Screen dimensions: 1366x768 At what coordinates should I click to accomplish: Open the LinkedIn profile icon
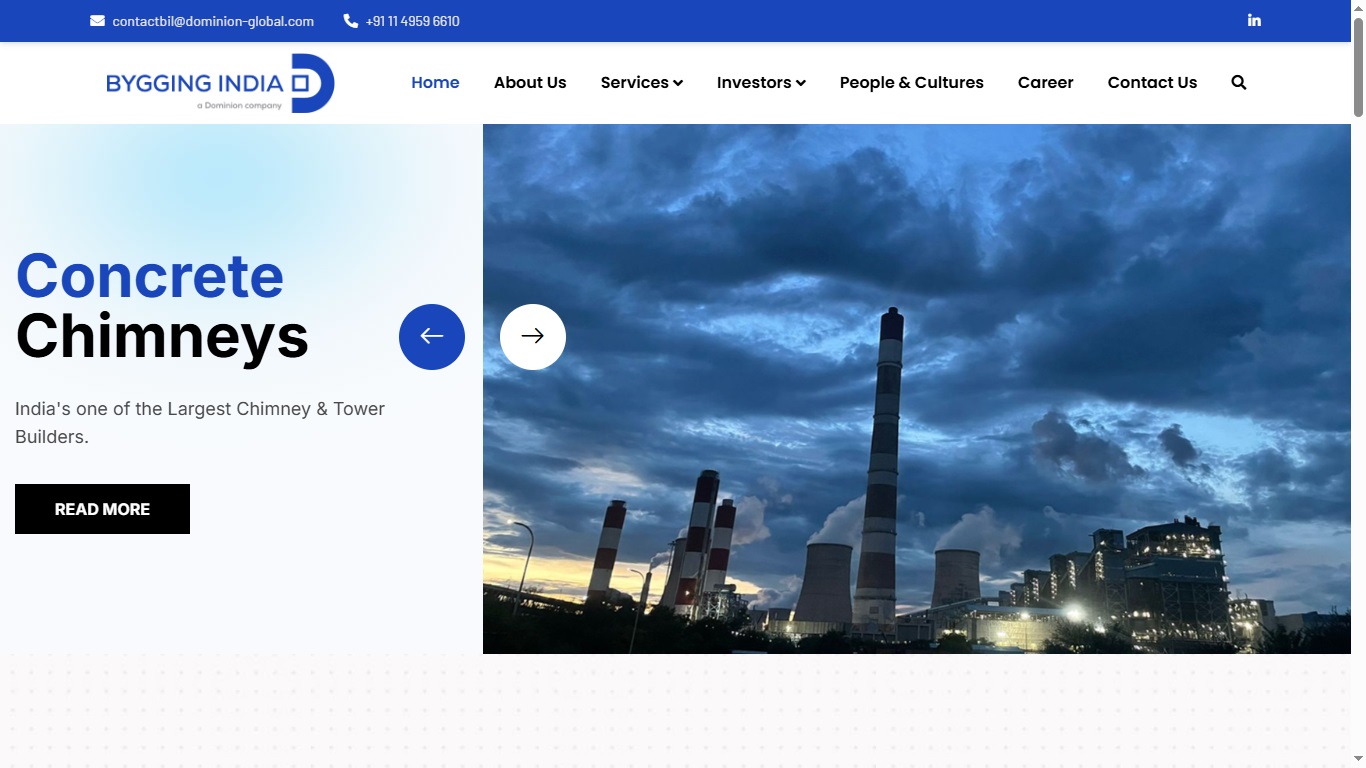point(1254,20)
